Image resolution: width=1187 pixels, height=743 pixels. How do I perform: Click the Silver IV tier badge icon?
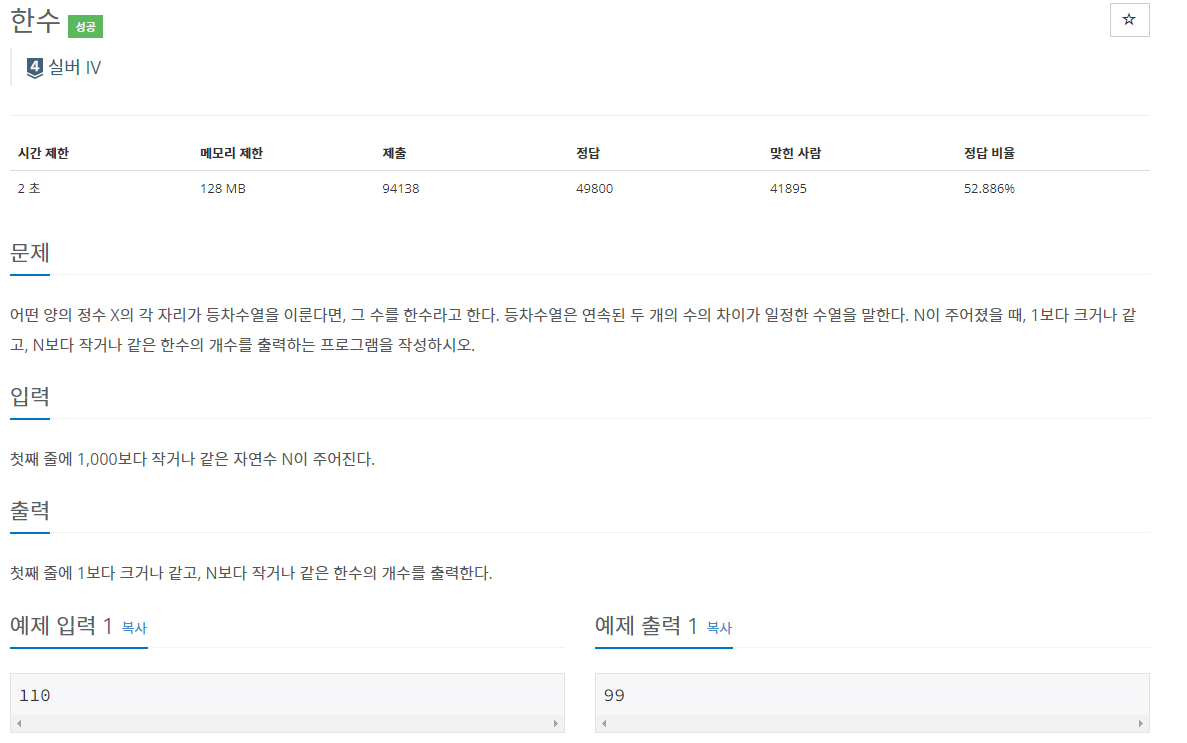(35, 68)
